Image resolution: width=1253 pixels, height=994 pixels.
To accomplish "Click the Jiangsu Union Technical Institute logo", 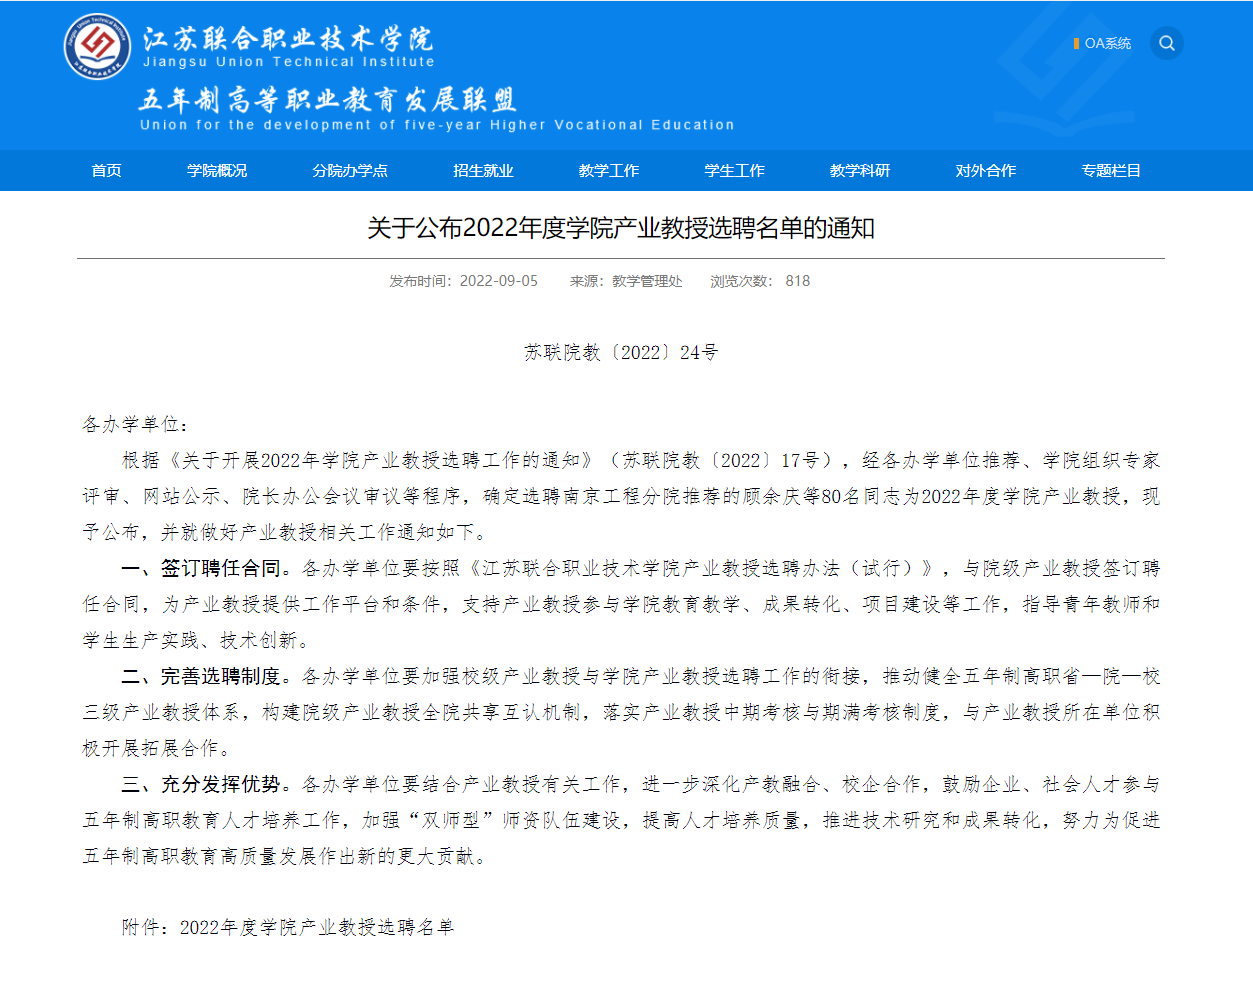I will pos(97,46).
